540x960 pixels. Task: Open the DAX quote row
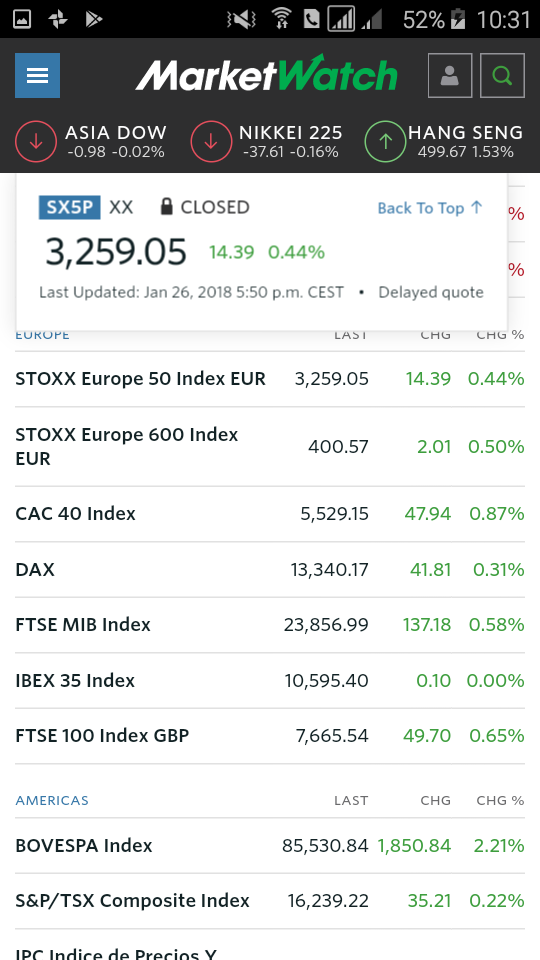click(x=270, y=569)
